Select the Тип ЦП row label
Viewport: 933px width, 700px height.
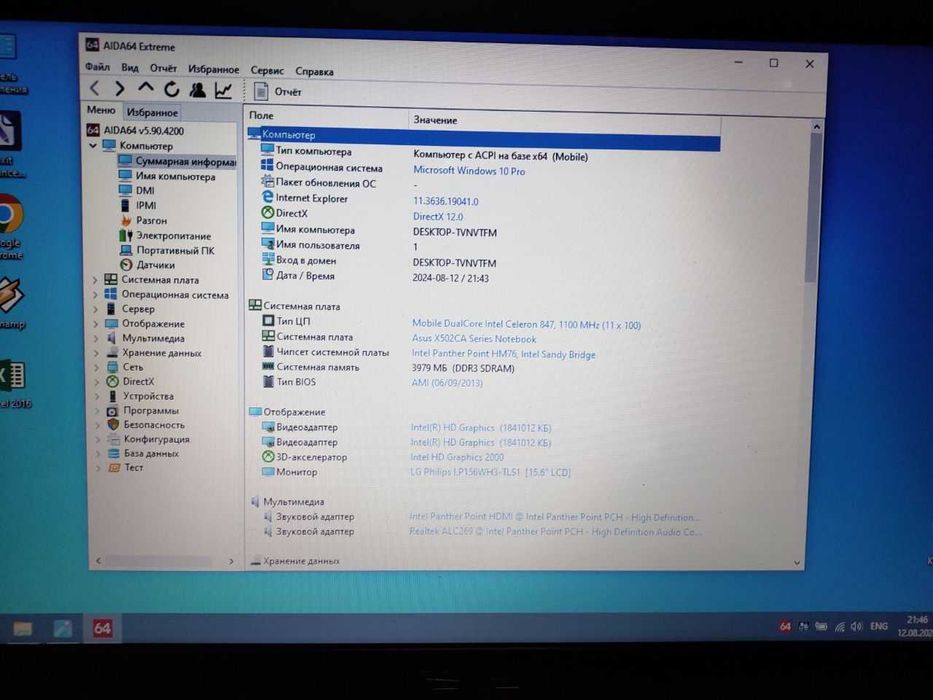point(293,321)
